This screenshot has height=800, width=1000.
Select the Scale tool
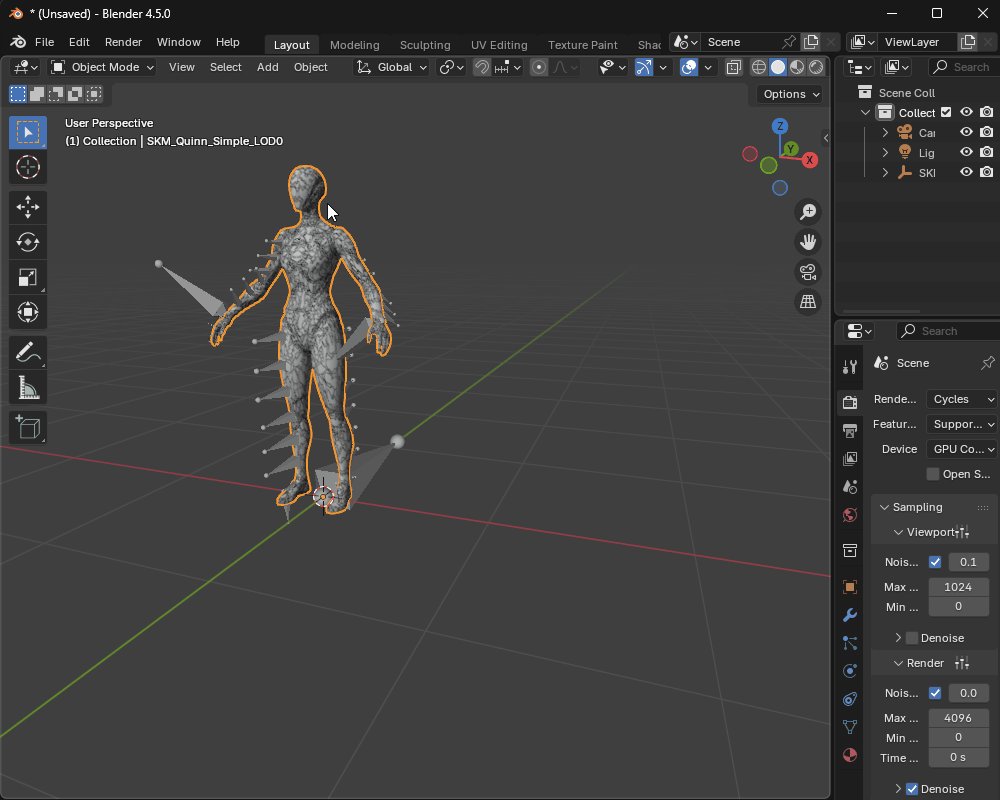(x=28, y=277)
